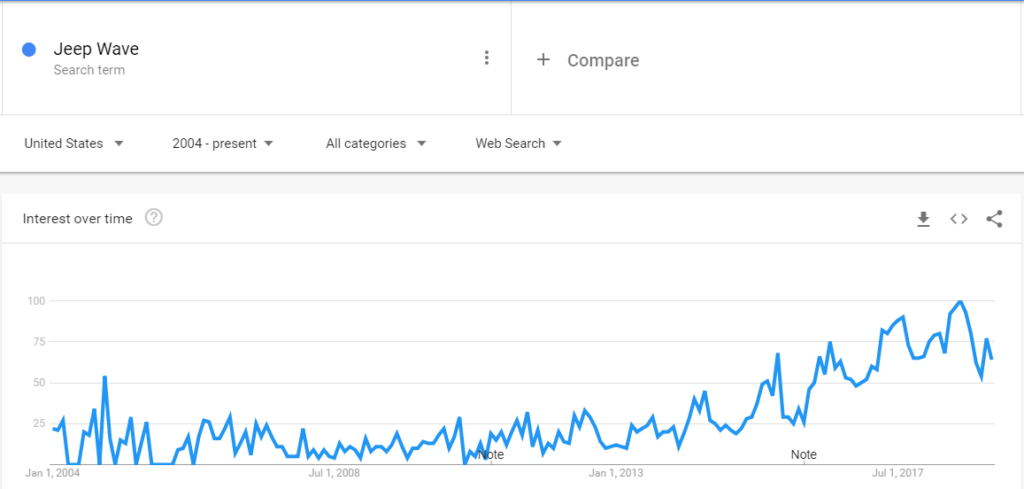Screen dimensions: 1024x489
Task: Open the three-dot menu for Jeep Wave
Action: [x=487, y=58]
